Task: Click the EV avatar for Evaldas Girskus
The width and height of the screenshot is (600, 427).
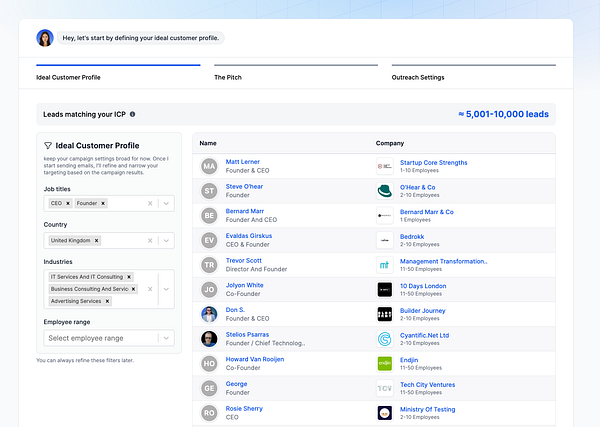Action: click(209, 240)
